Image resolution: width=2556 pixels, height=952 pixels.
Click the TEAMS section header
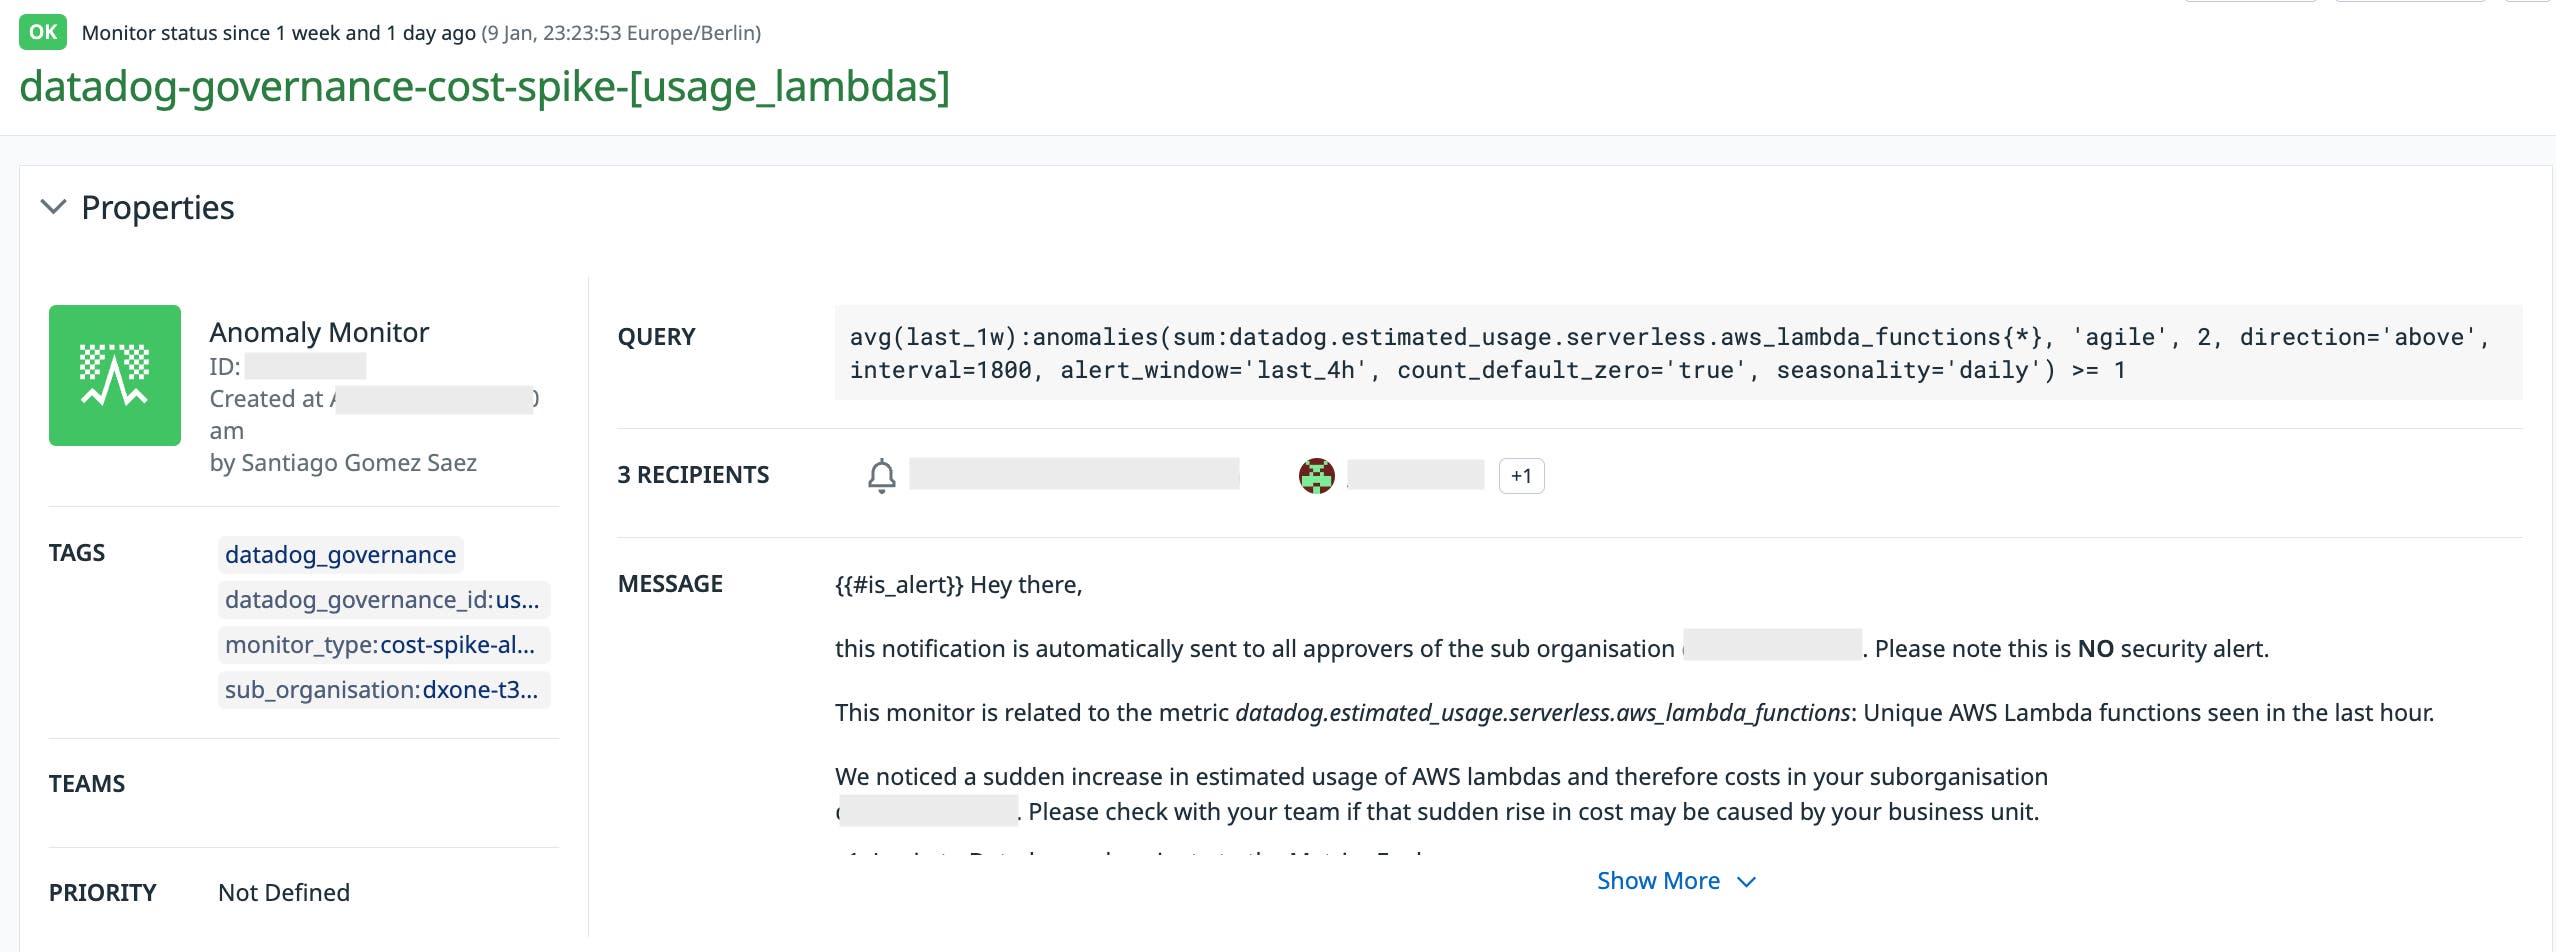pyautogui.click(x=87, y=783)
